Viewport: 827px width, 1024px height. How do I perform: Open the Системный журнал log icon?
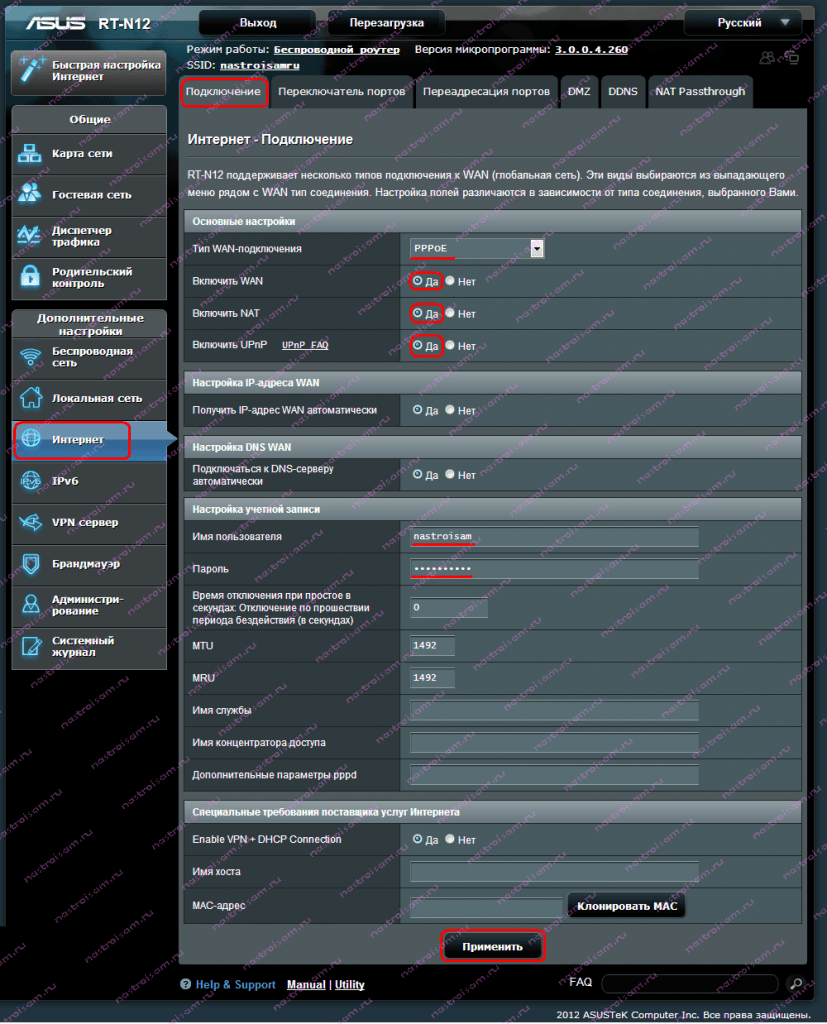coord(30,646)
